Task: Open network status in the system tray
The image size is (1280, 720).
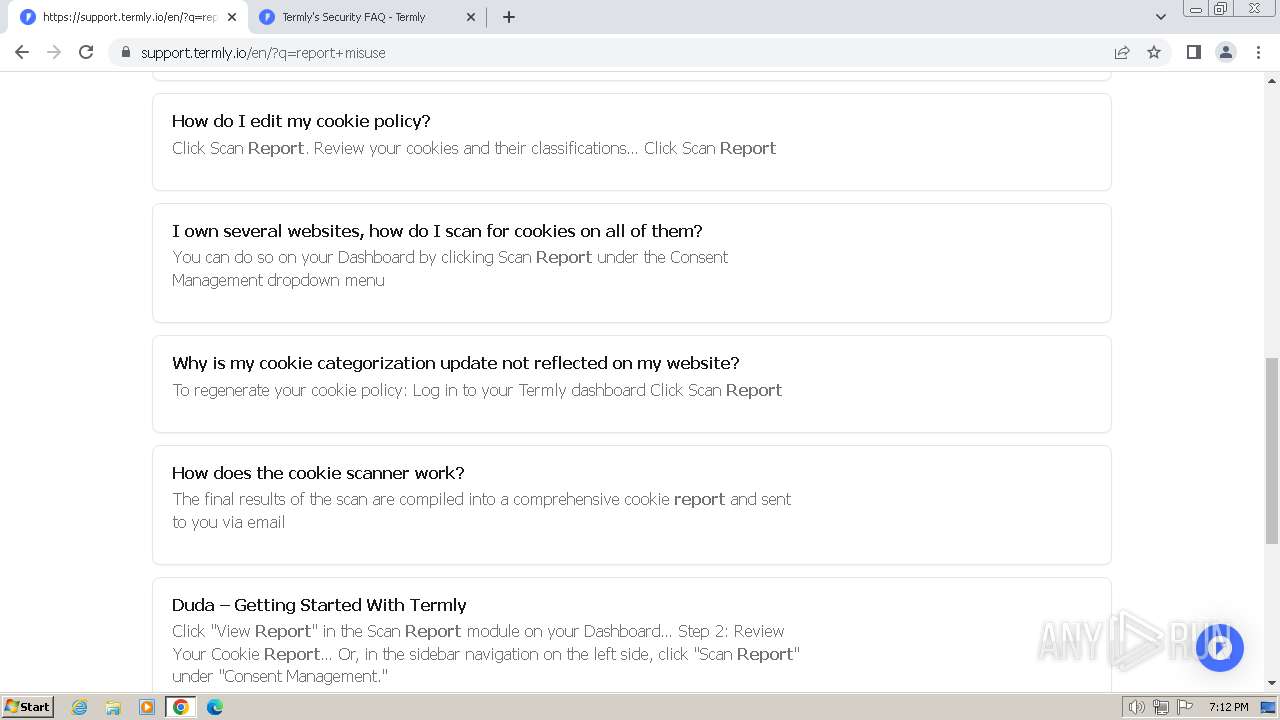Action: (1161, 707)
